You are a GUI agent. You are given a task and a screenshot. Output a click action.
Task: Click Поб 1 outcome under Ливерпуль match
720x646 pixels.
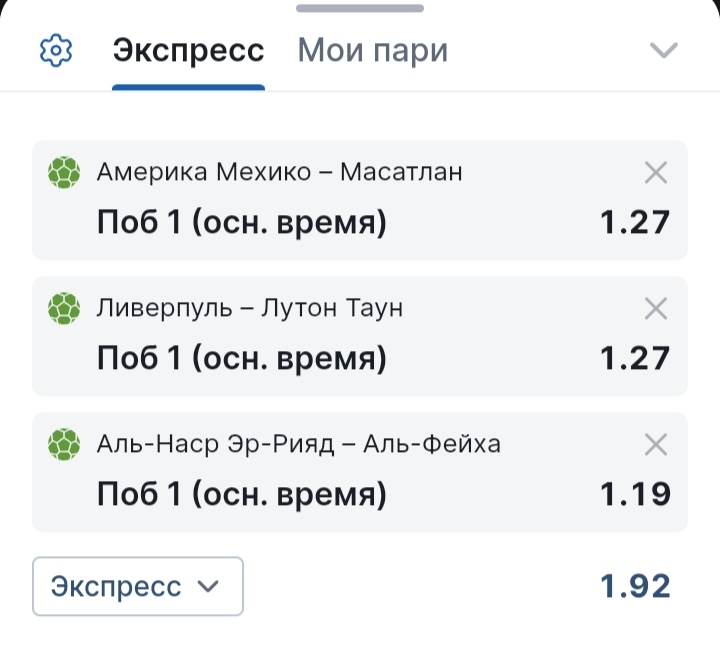coord(241,357)
